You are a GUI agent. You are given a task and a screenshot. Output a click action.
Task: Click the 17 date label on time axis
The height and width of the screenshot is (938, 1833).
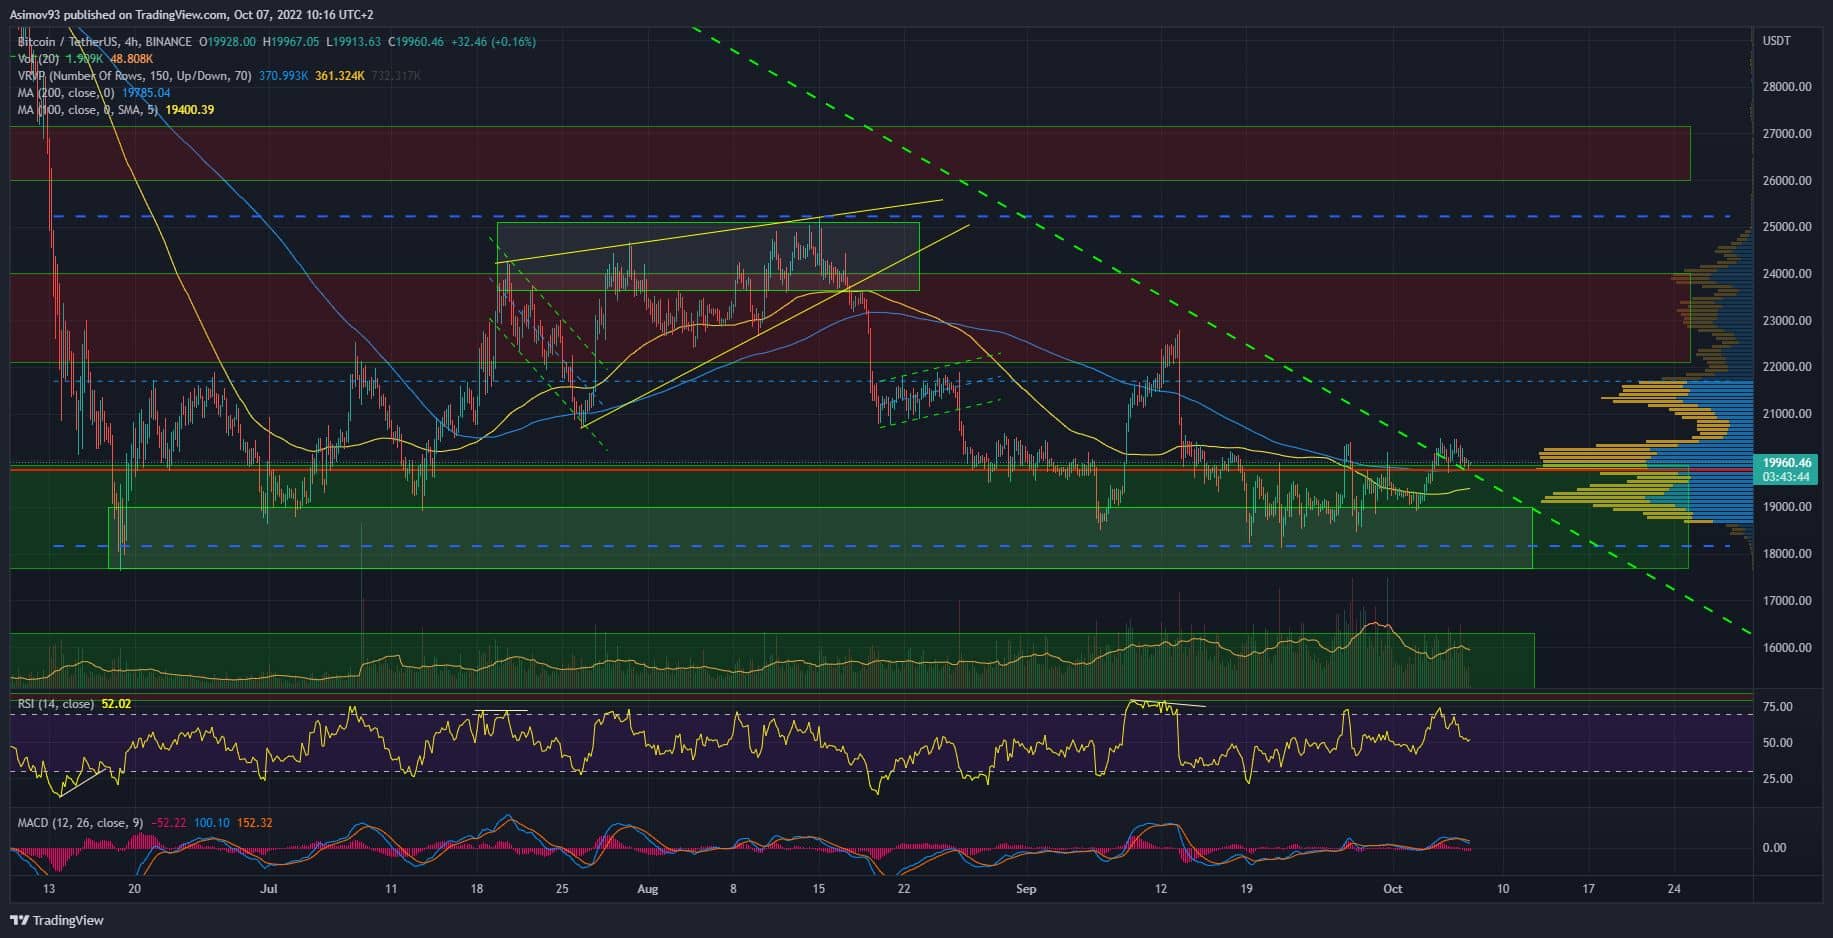(x=1588, y=889)
